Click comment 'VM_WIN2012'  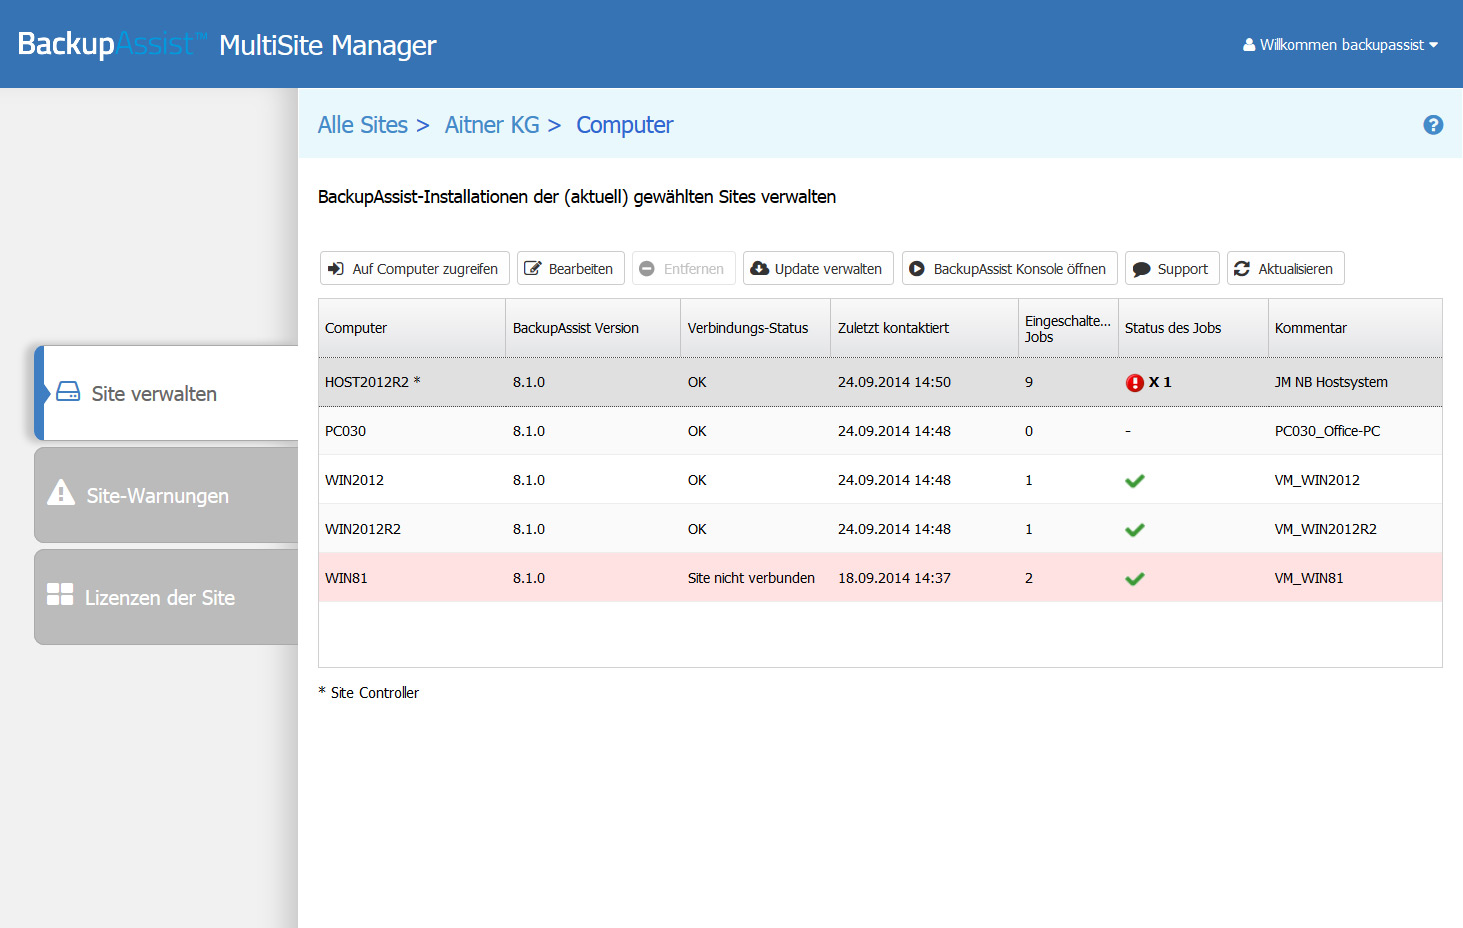coord(1317,480)
